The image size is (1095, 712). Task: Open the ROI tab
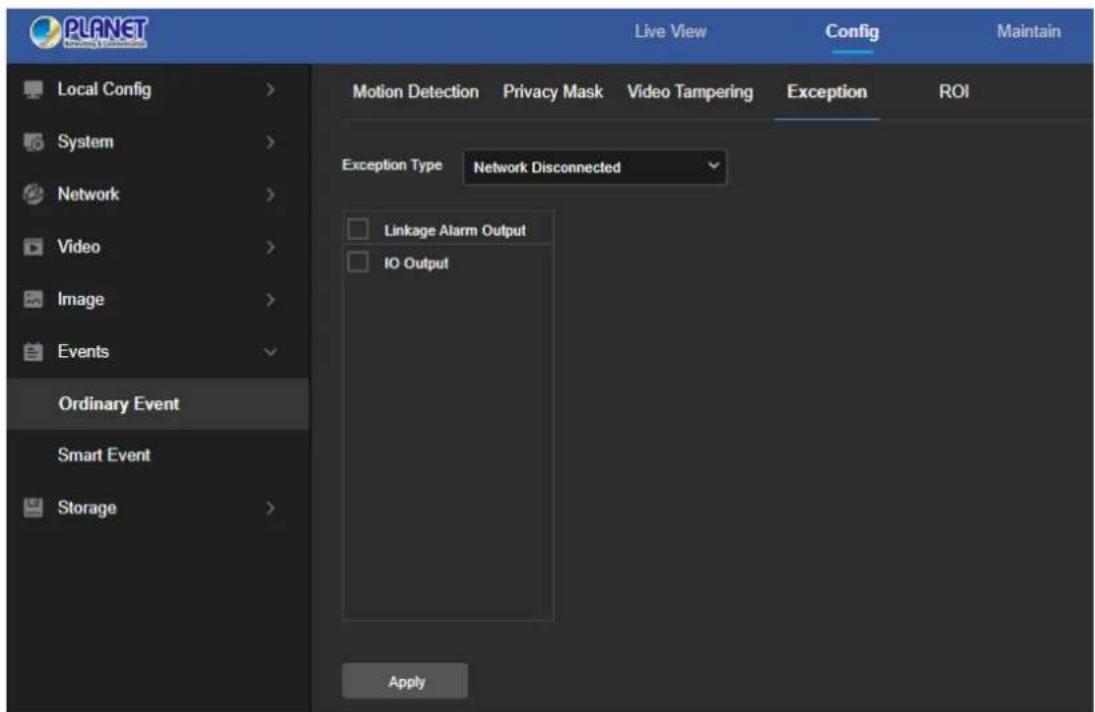coord(953,91)
